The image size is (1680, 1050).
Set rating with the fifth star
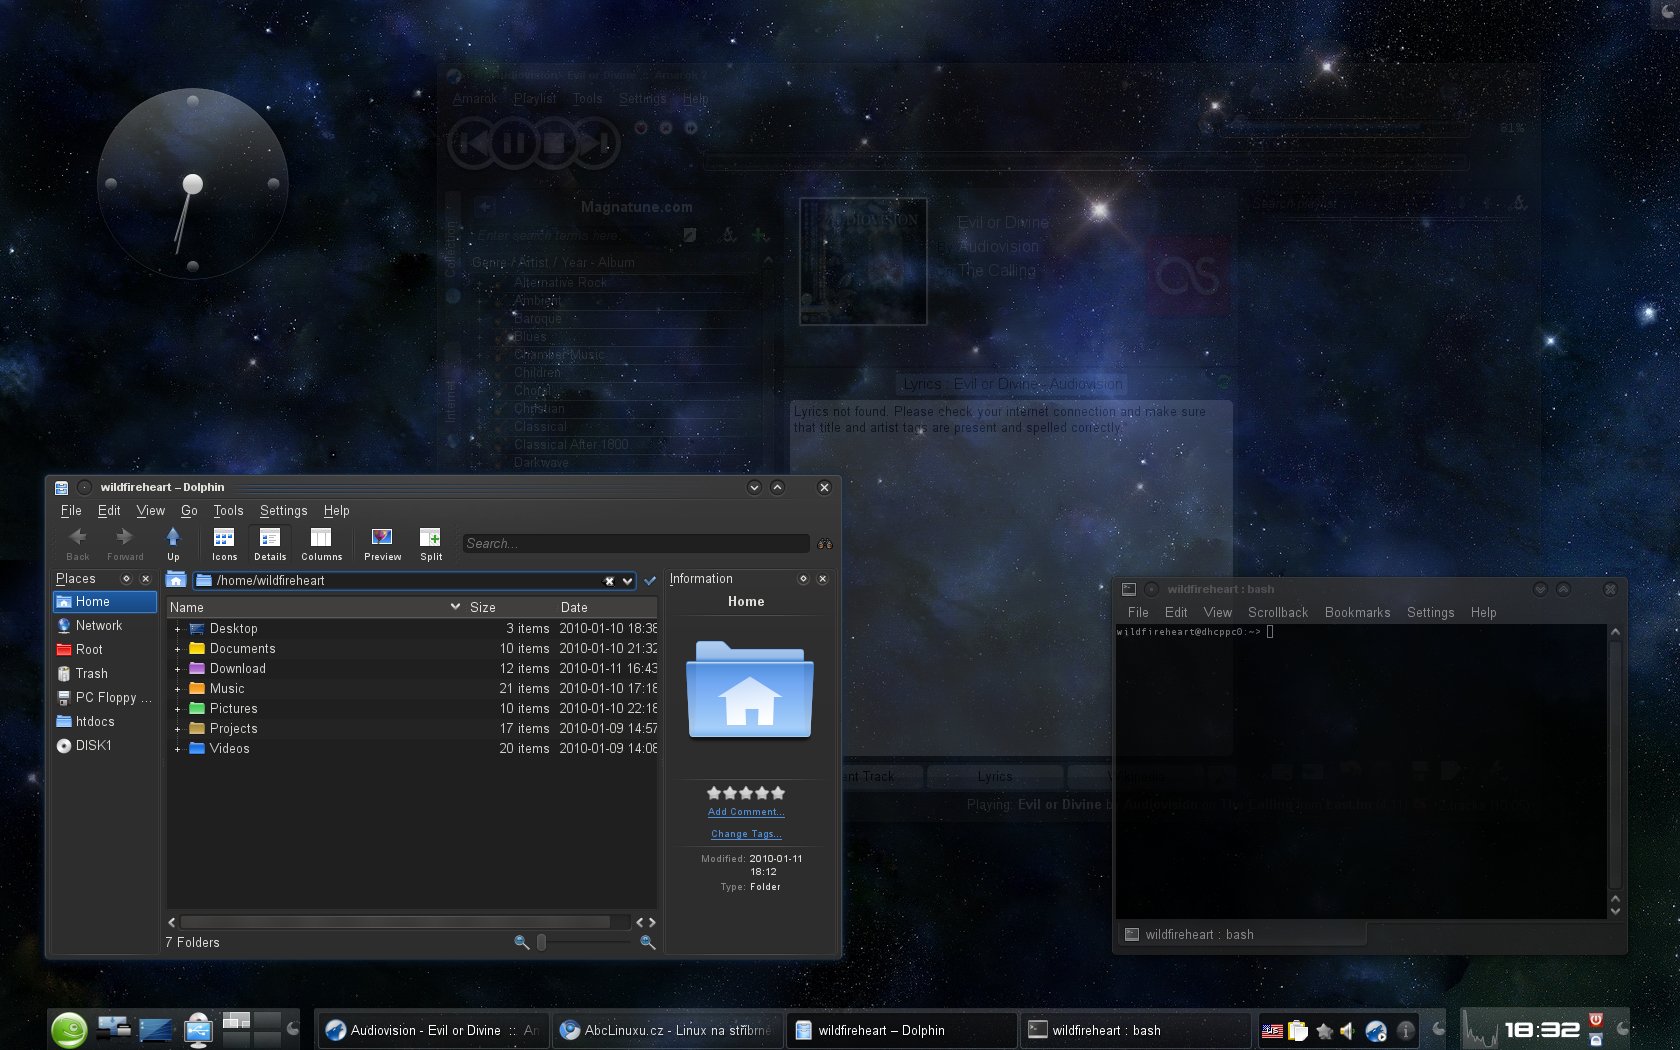[778, 793]
